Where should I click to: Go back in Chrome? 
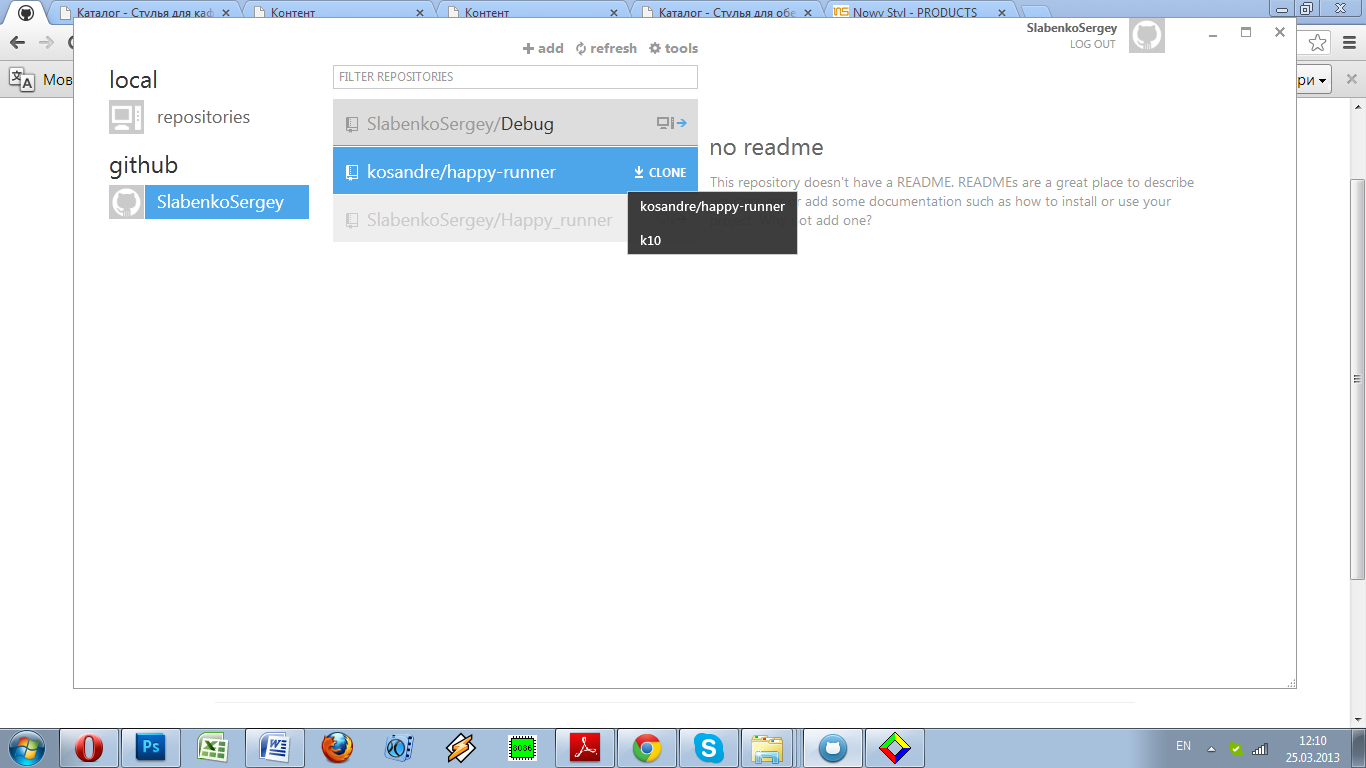[x=17, y=43]
